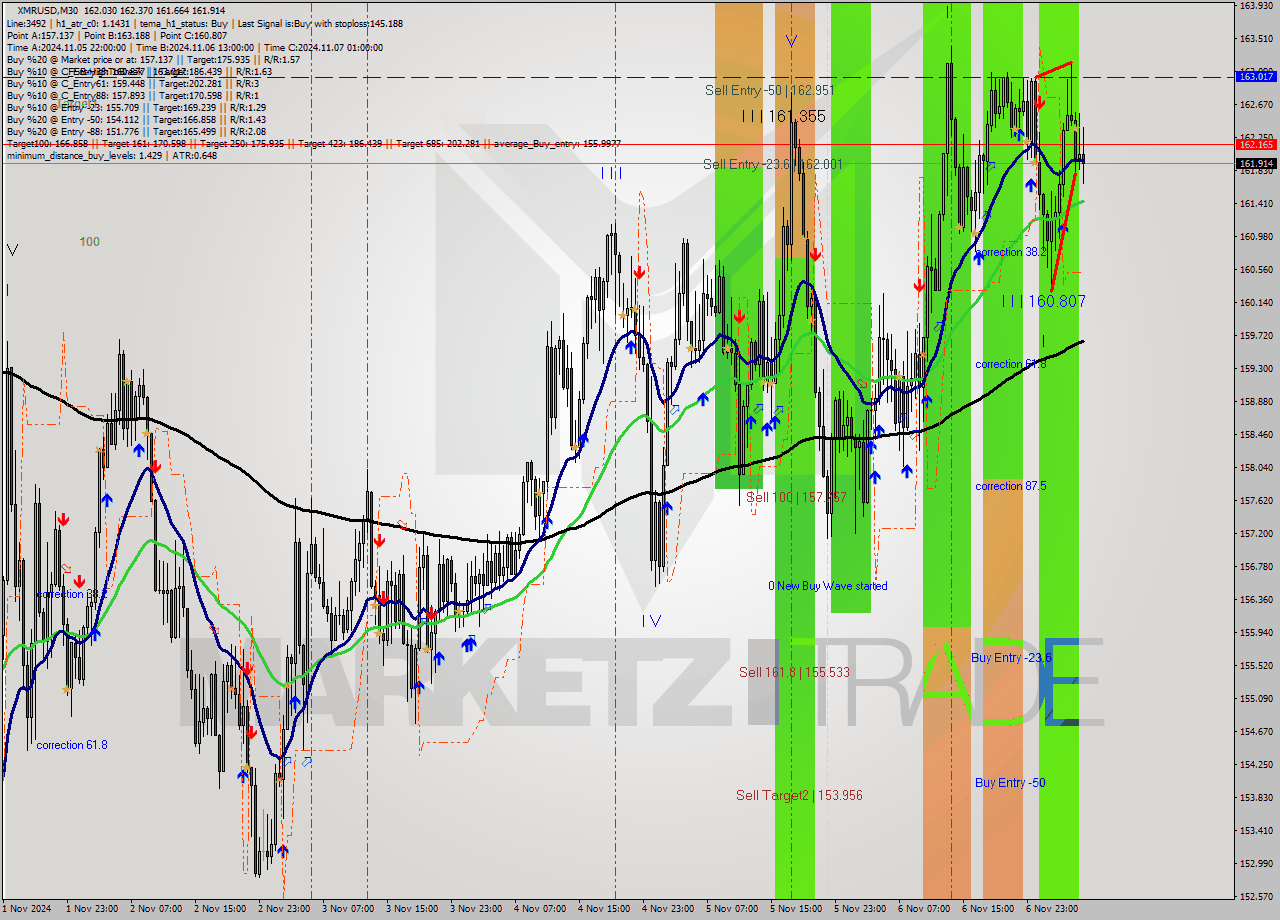Click the '1 Nov 2024' time label
The width and height of the screenshot is (1280, 920).
pos(25,909)
